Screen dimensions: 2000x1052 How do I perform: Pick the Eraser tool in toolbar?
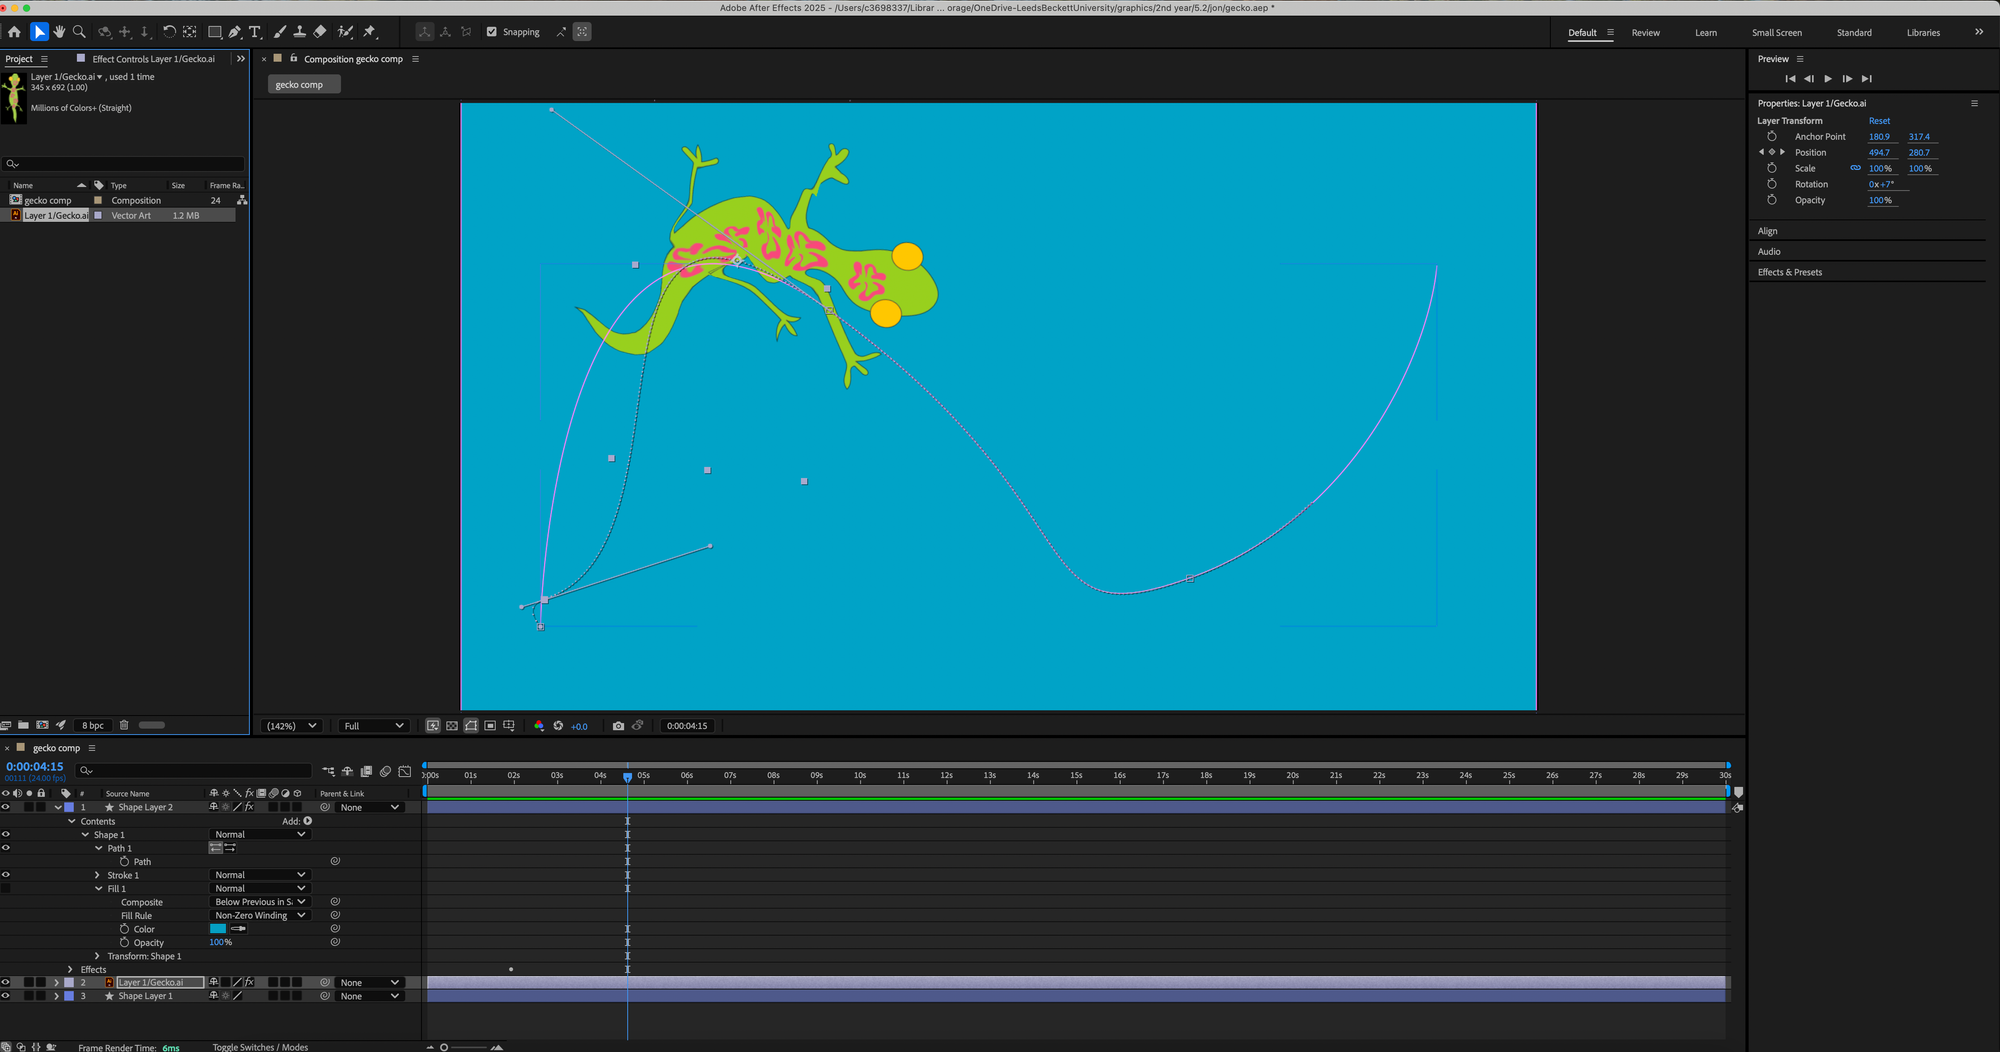coord(320,32)
